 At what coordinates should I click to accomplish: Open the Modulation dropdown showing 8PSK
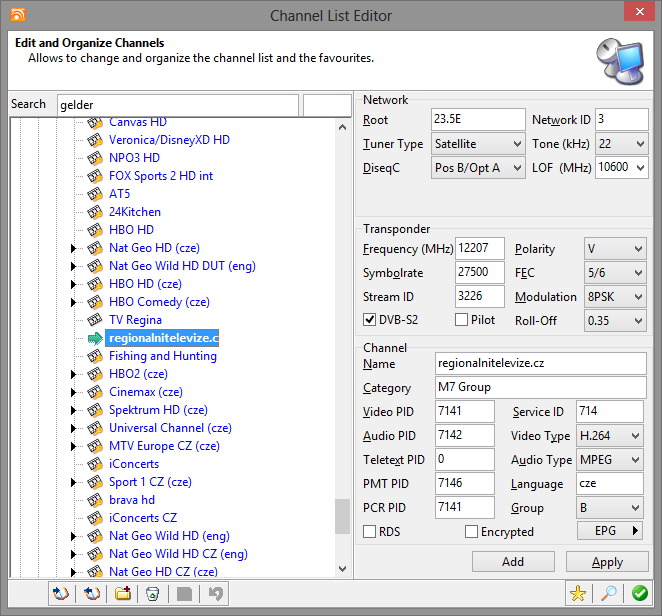611,297
